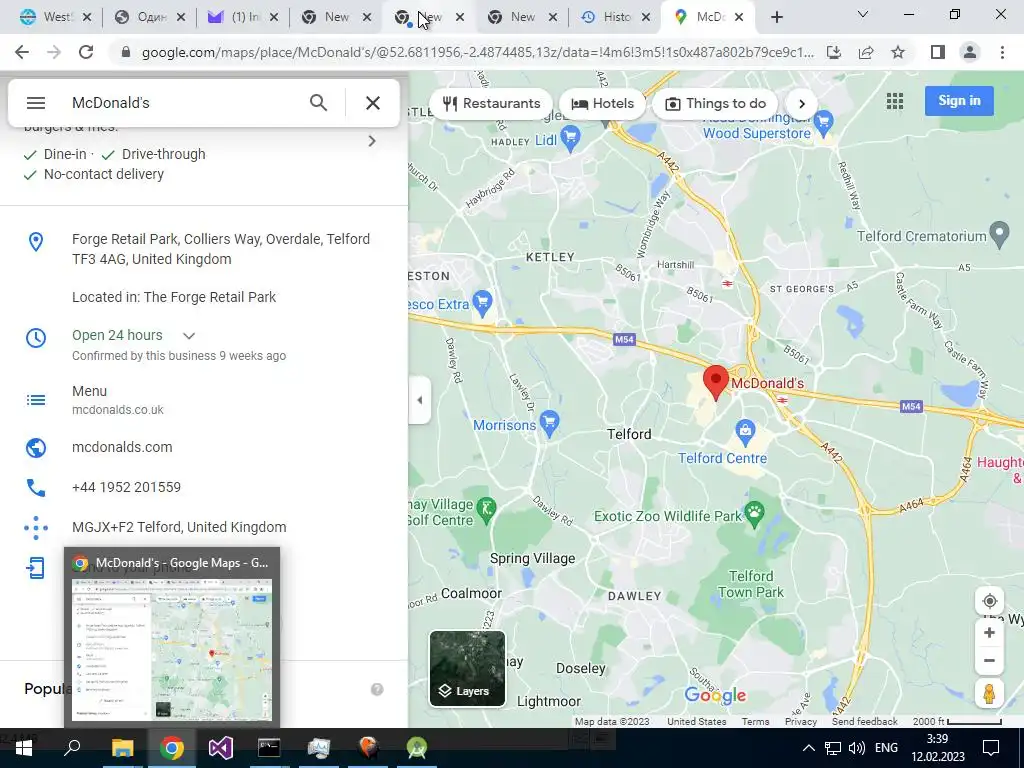Click the globe website icon
The width and height of the screenshot is (1024, 768).
pos(36,447)
